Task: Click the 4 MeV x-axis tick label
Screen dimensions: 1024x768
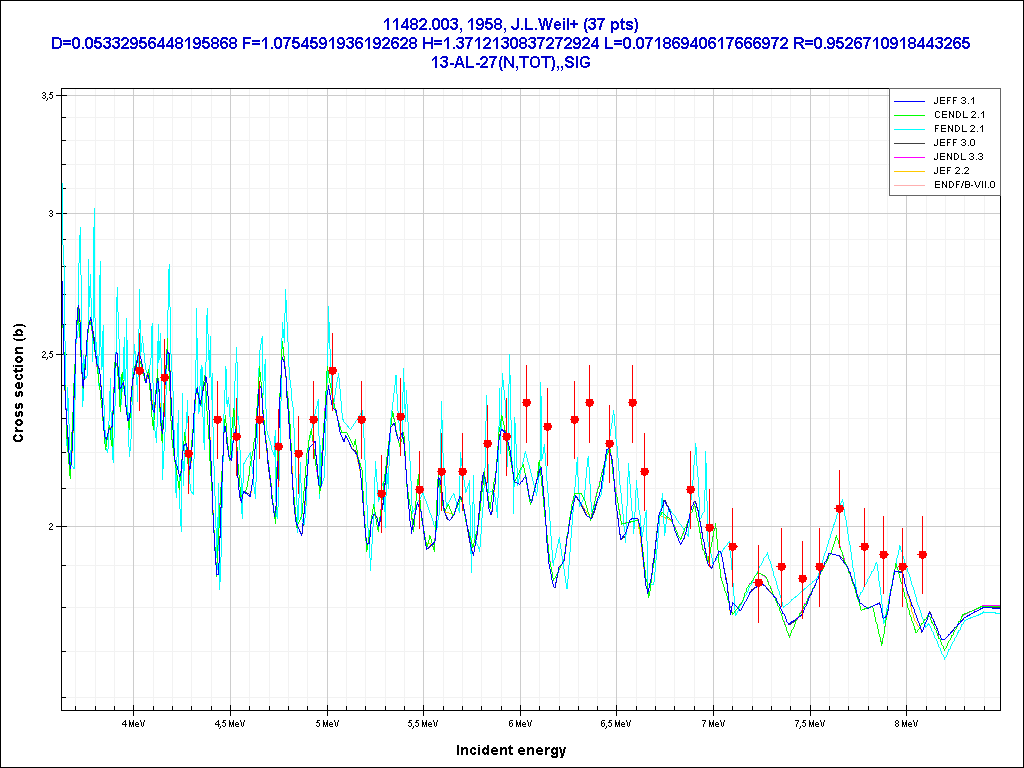Action: coord(133,722)
